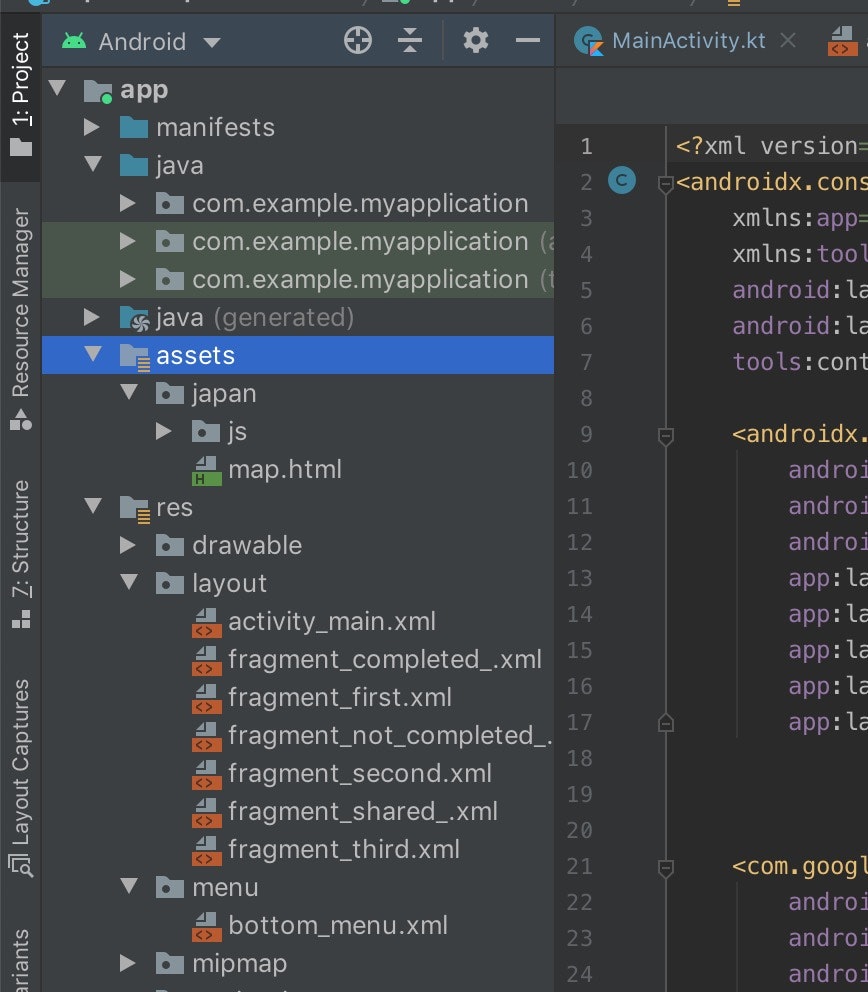Select the app module icon
Screen dimensions: 868x992
[98, 91]
